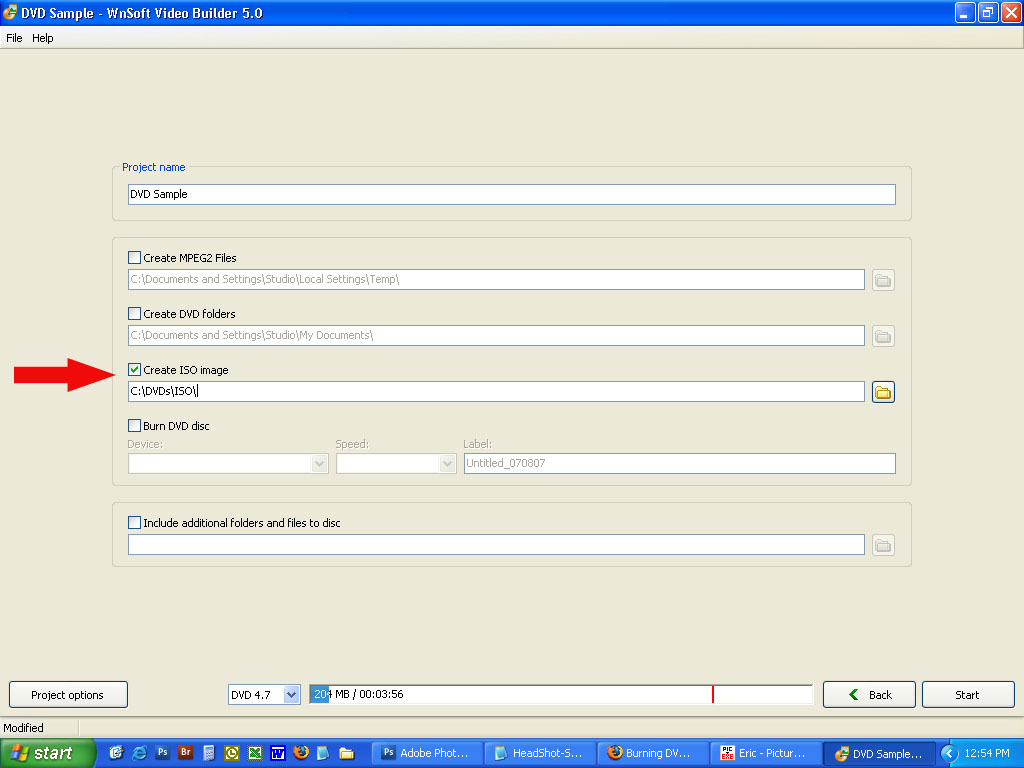This screenshot has height=768, width=1024.
Task: Open the blue notepad Quick Launch icon
Action: (323, 753)
